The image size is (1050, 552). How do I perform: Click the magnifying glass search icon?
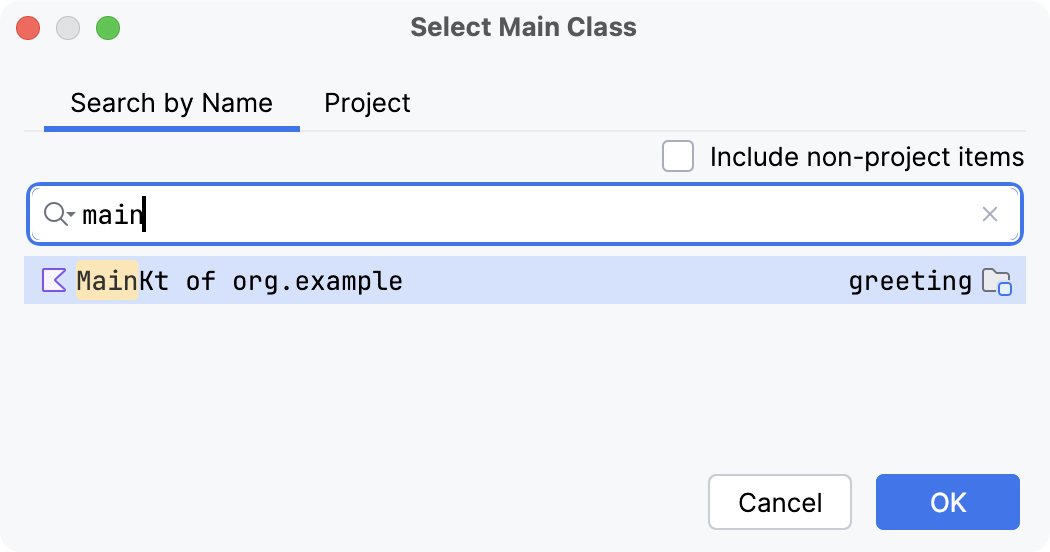click(x=55, y=213)
